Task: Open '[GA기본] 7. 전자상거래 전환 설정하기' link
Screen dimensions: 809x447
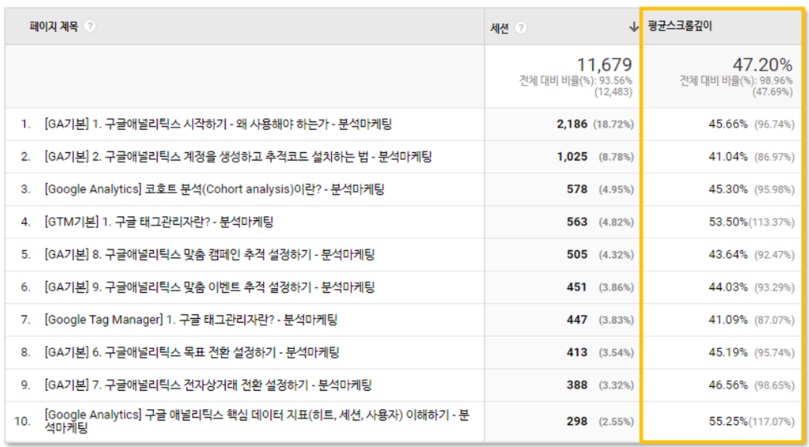Action: click(x=208, y=385)
